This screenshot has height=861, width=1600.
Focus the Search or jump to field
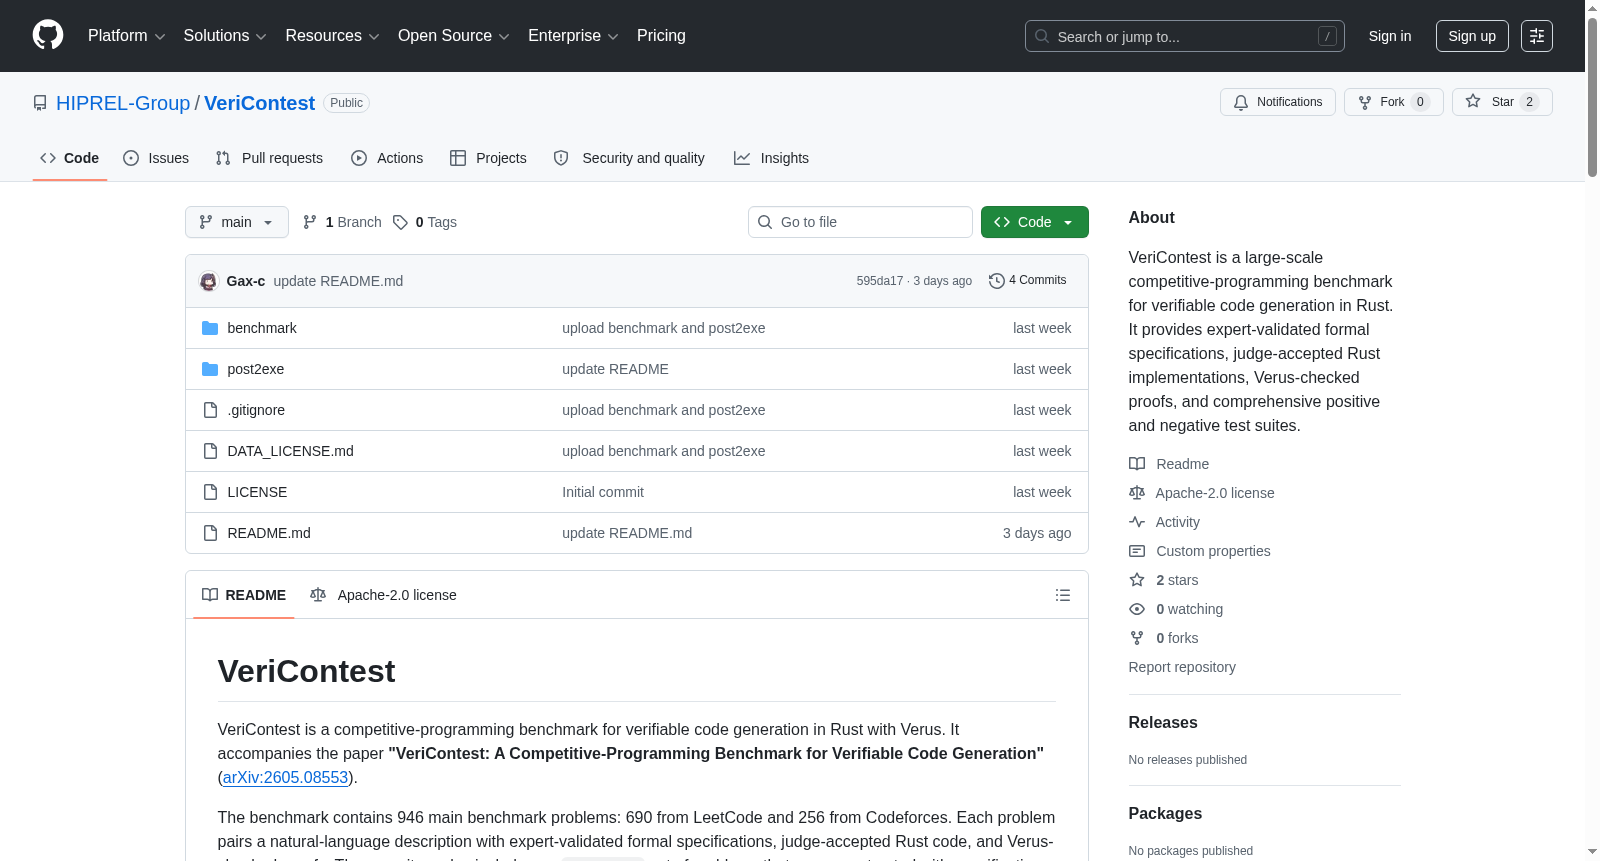1184,36
